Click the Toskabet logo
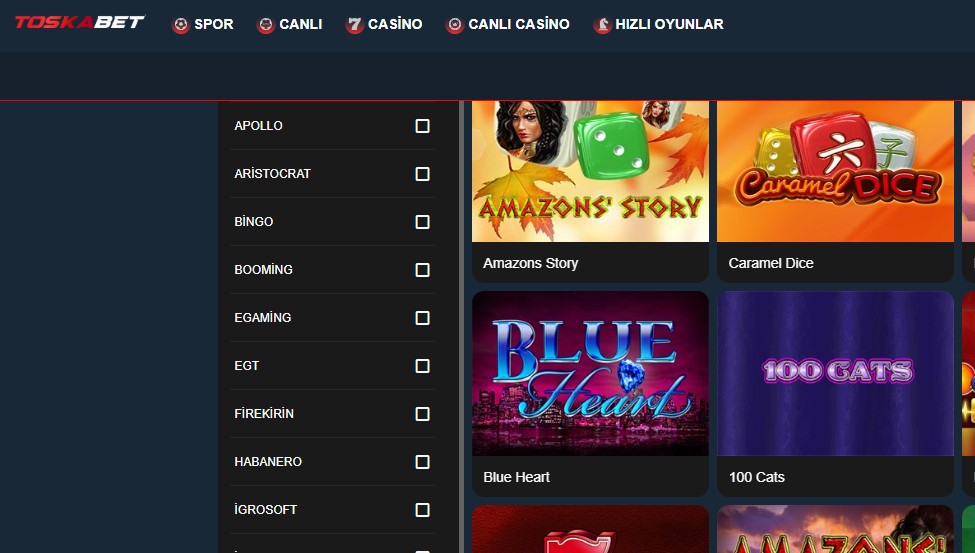Screen dimensions: 975x553 click(x=80, y=22)
